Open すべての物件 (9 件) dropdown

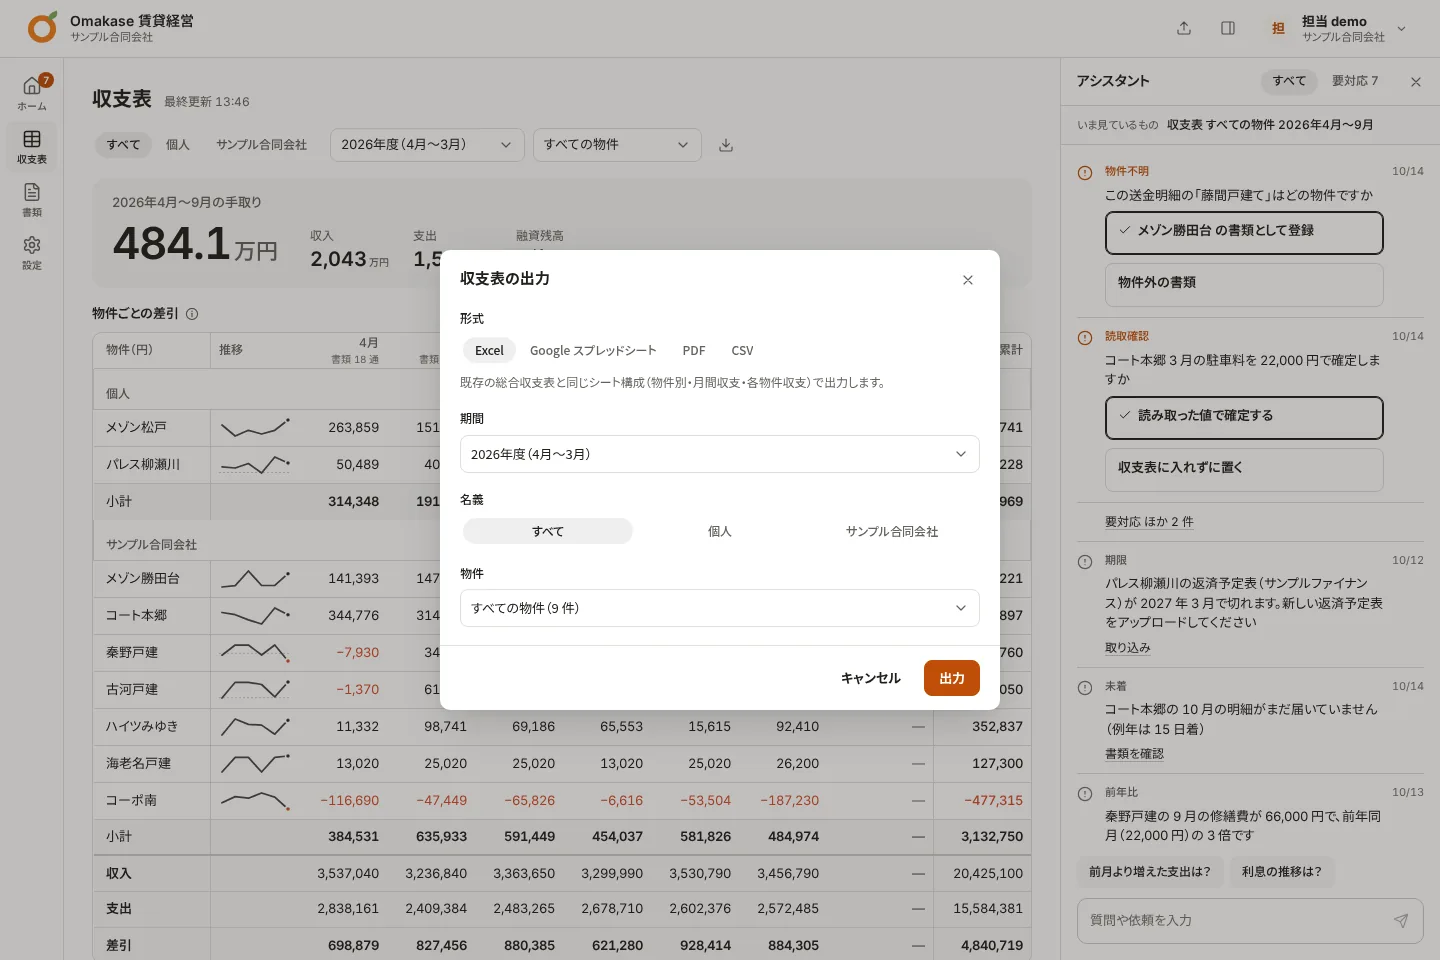[x=720, y=608]
